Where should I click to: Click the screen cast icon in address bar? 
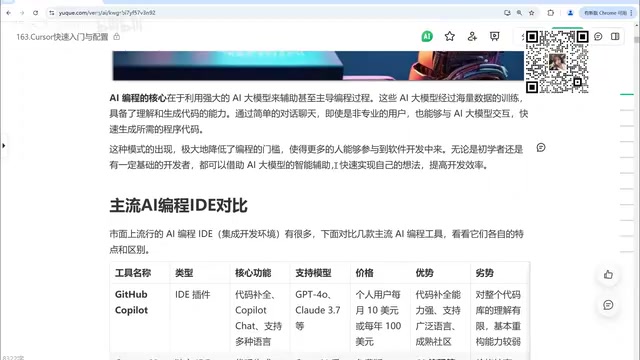[507, 13]
